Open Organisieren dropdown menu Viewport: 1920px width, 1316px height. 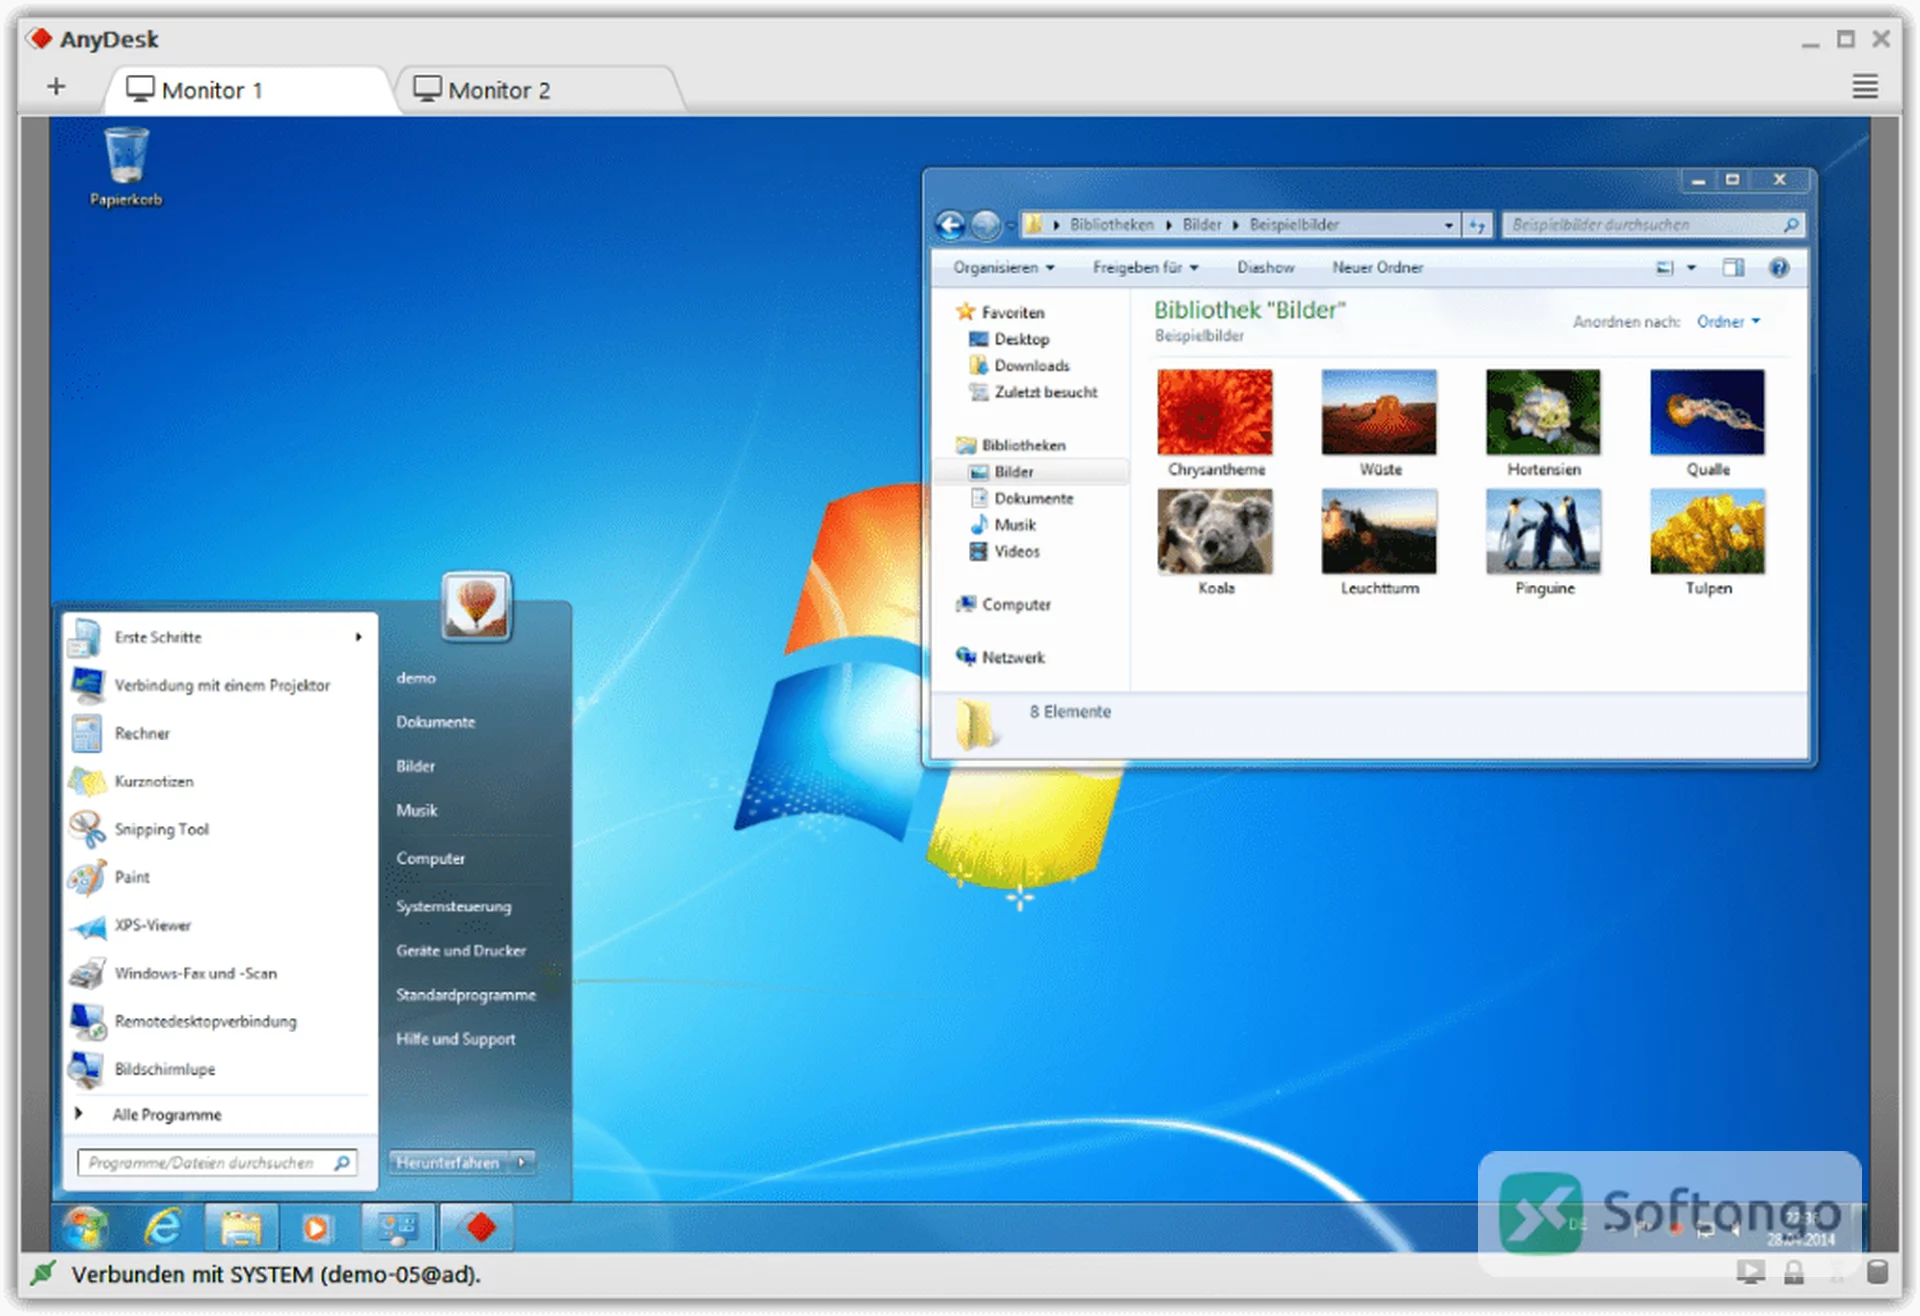tap(1003, 267)
